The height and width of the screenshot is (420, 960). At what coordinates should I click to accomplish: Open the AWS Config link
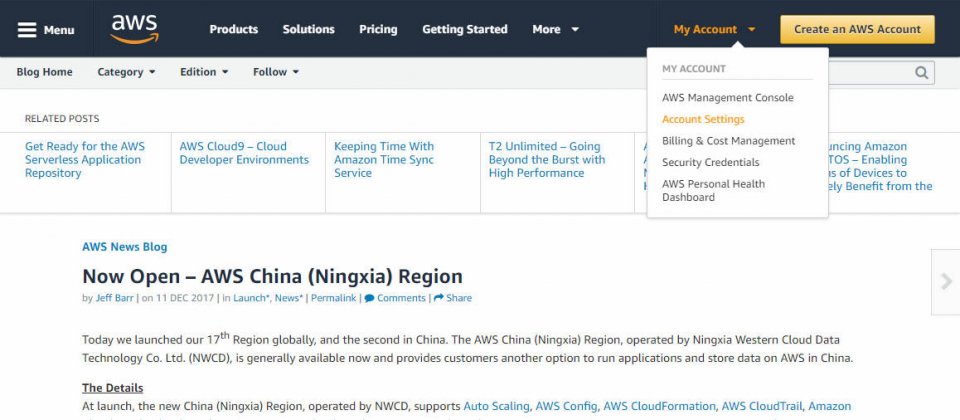pos(568,407)
